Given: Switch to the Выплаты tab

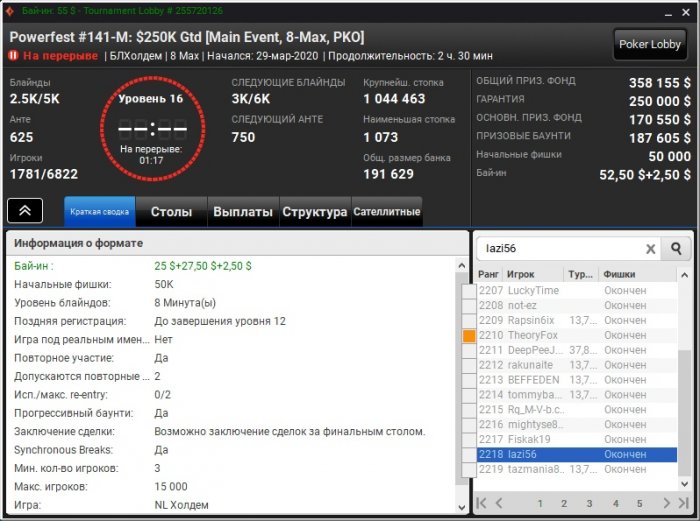Looking at the screenshot, I should pyautogui.click(x=243, y=212).
